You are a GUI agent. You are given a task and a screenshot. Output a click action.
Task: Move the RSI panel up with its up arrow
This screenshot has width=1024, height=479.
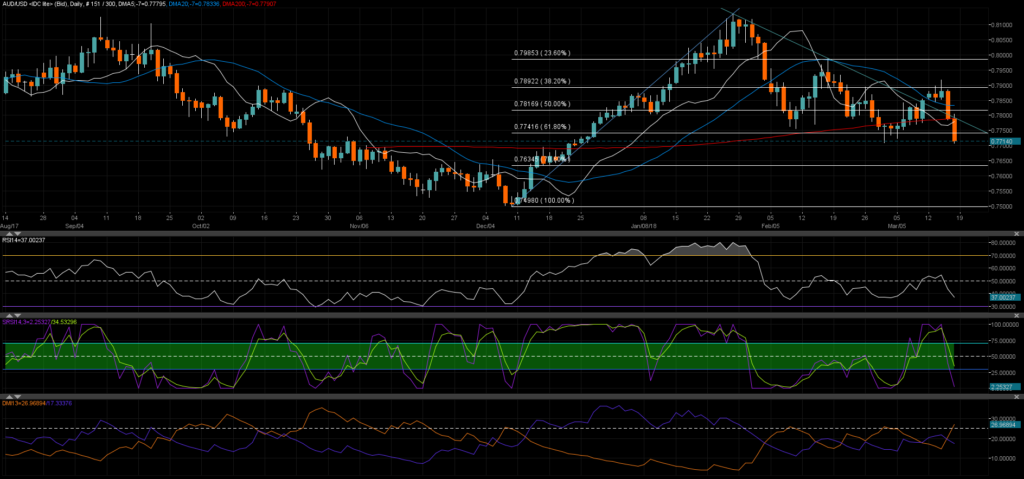9,234
